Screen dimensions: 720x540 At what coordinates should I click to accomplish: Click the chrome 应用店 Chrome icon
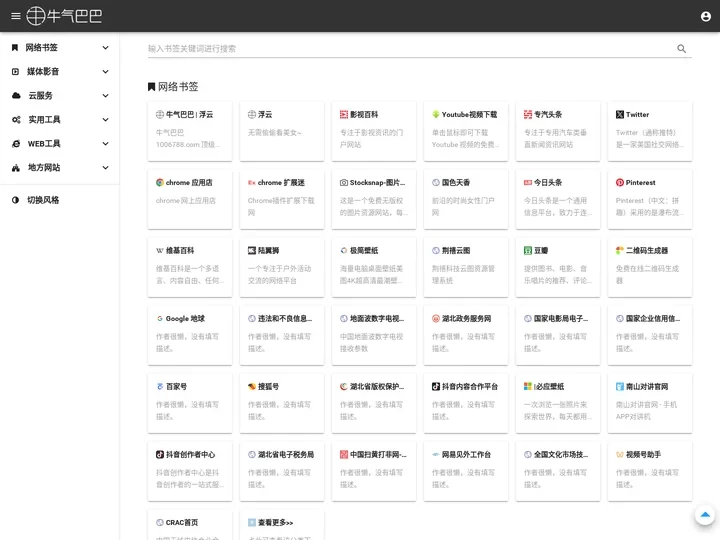(x=160, y=182)
